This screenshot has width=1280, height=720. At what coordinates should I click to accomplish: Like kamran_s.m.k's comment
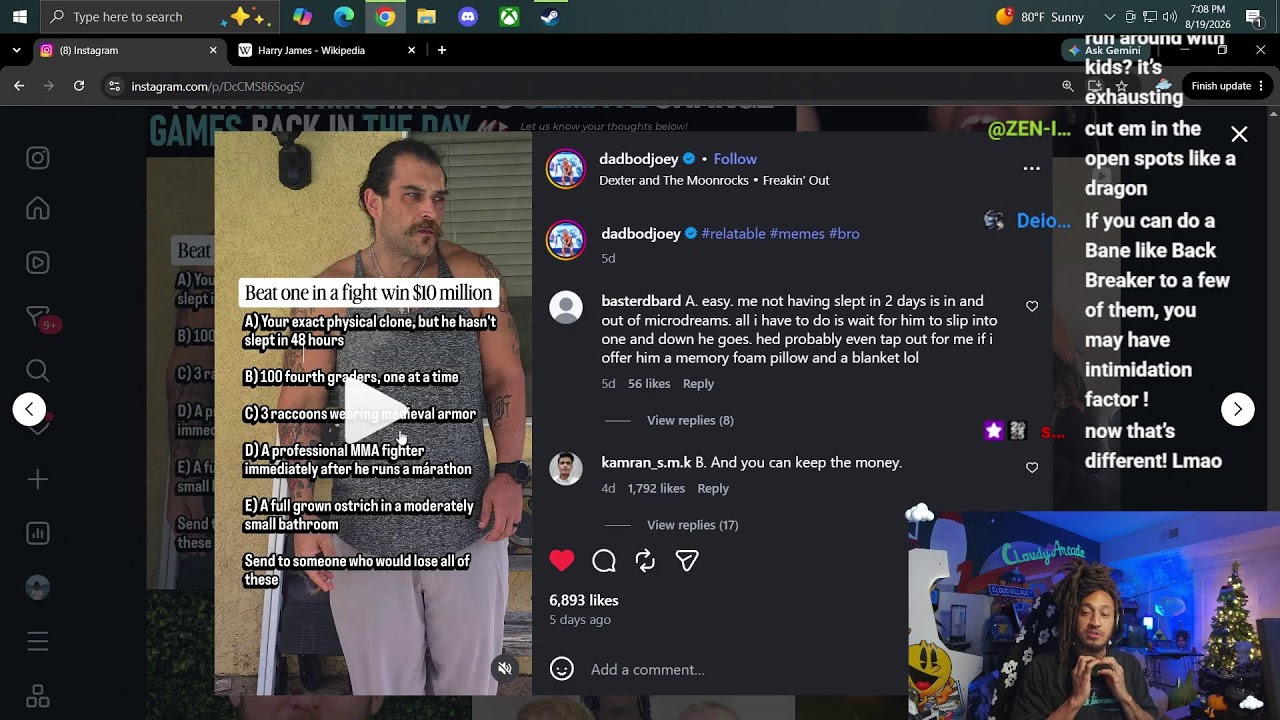1032,467
